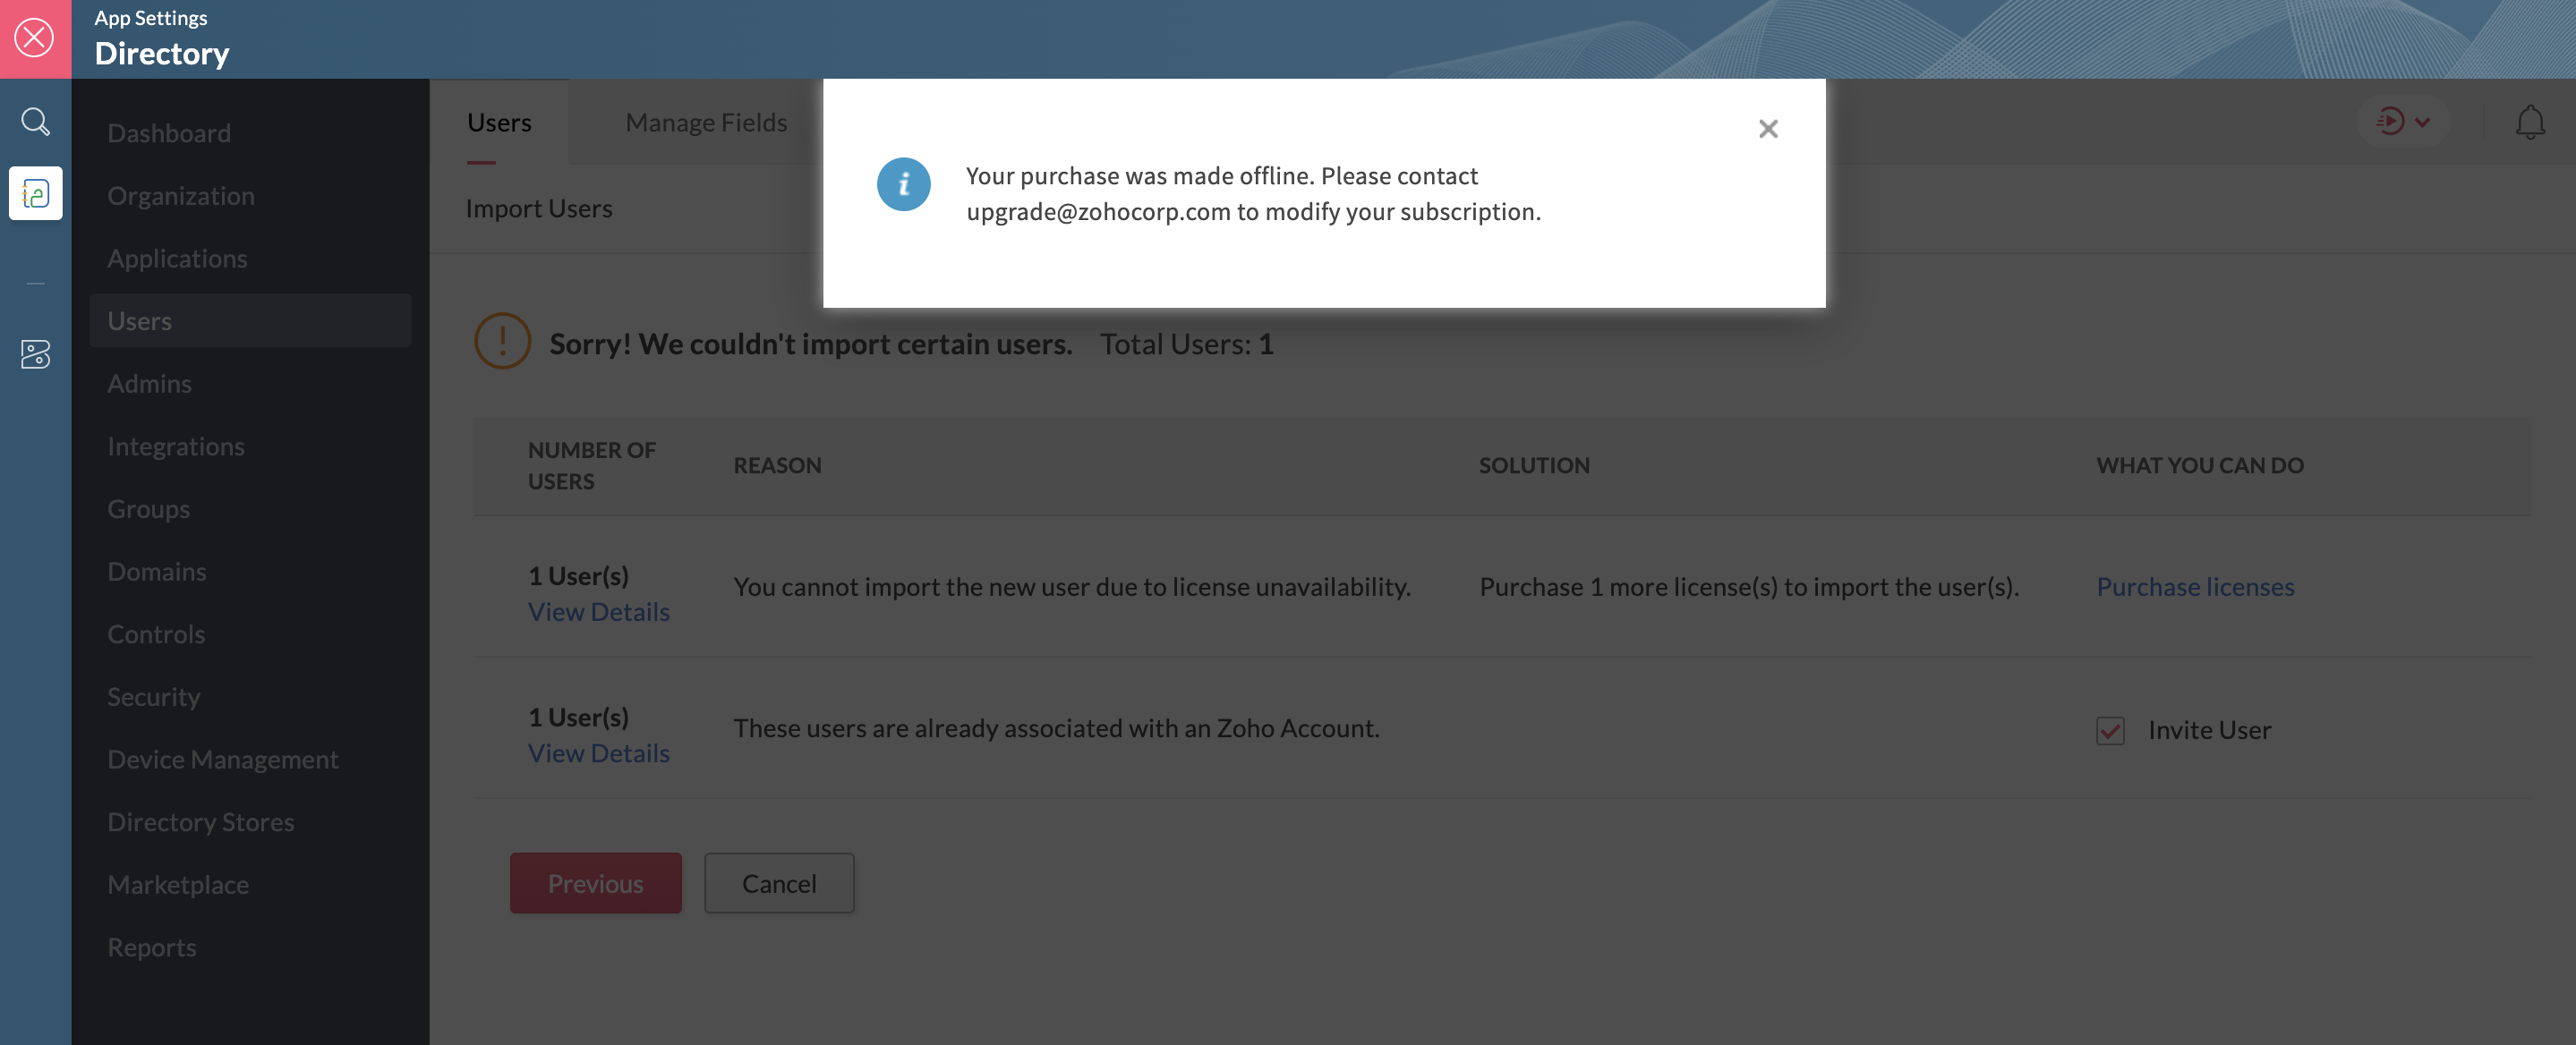Screen dimensions: 2576x1045
Task: Dismiss the offline purchase dialog with X
Action: coord(1767,129)
